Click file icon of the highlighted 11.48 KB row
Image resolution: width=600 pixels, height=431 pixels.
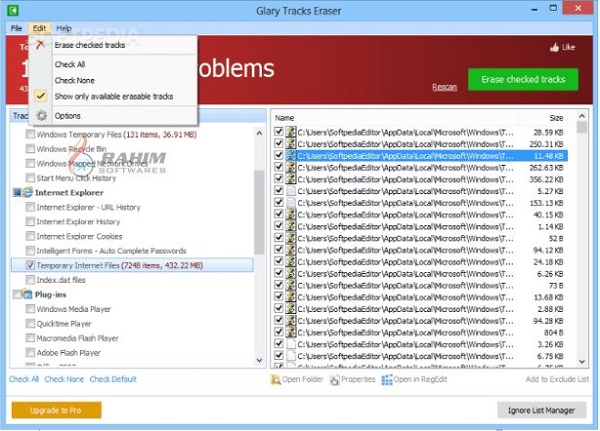[291, 156]
